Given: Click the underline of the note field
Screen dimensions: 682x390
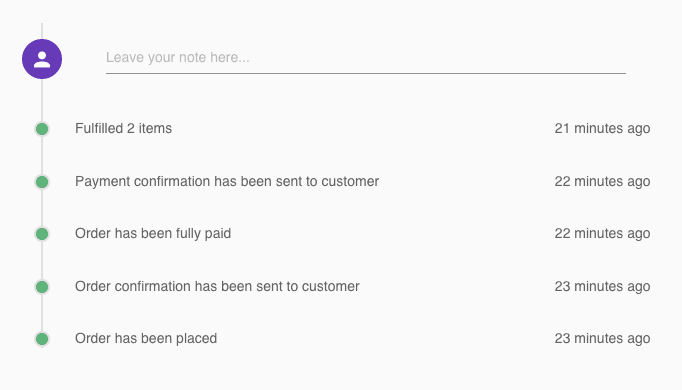Looking at the screenshot, I should click(x=366, y=73).
